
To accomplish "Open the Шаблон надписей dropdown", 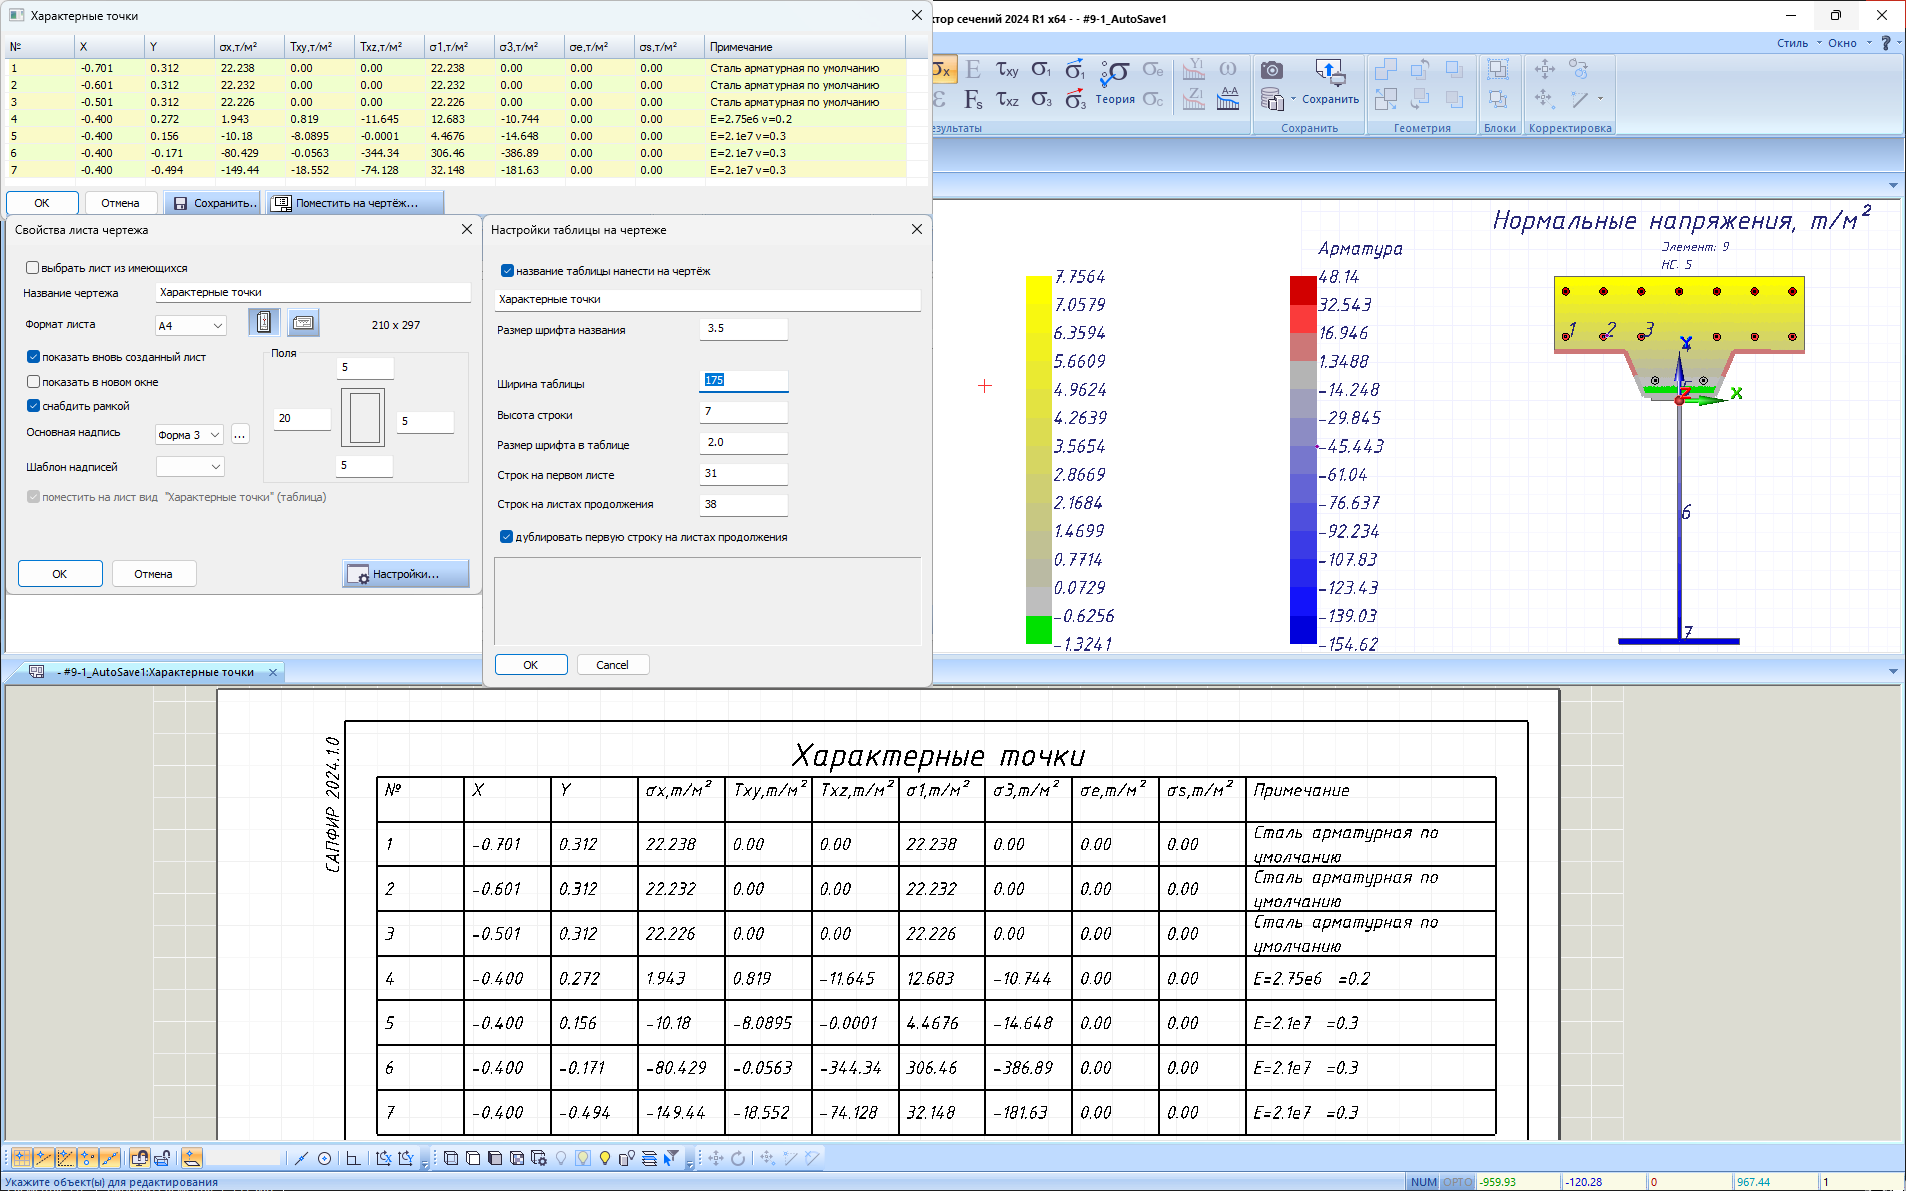I will (190, 467).
